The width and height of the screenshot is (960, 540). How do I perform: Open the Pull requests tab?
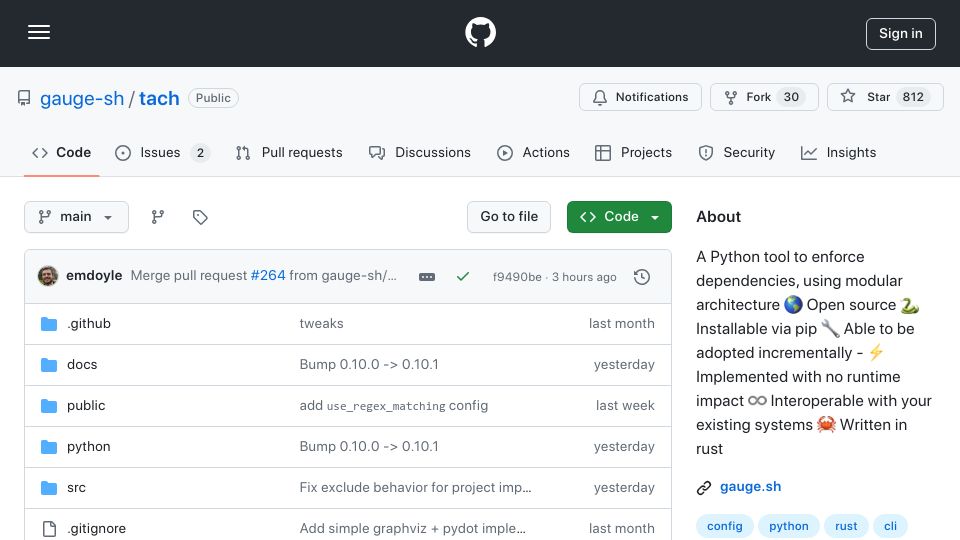tap(289, 152)
